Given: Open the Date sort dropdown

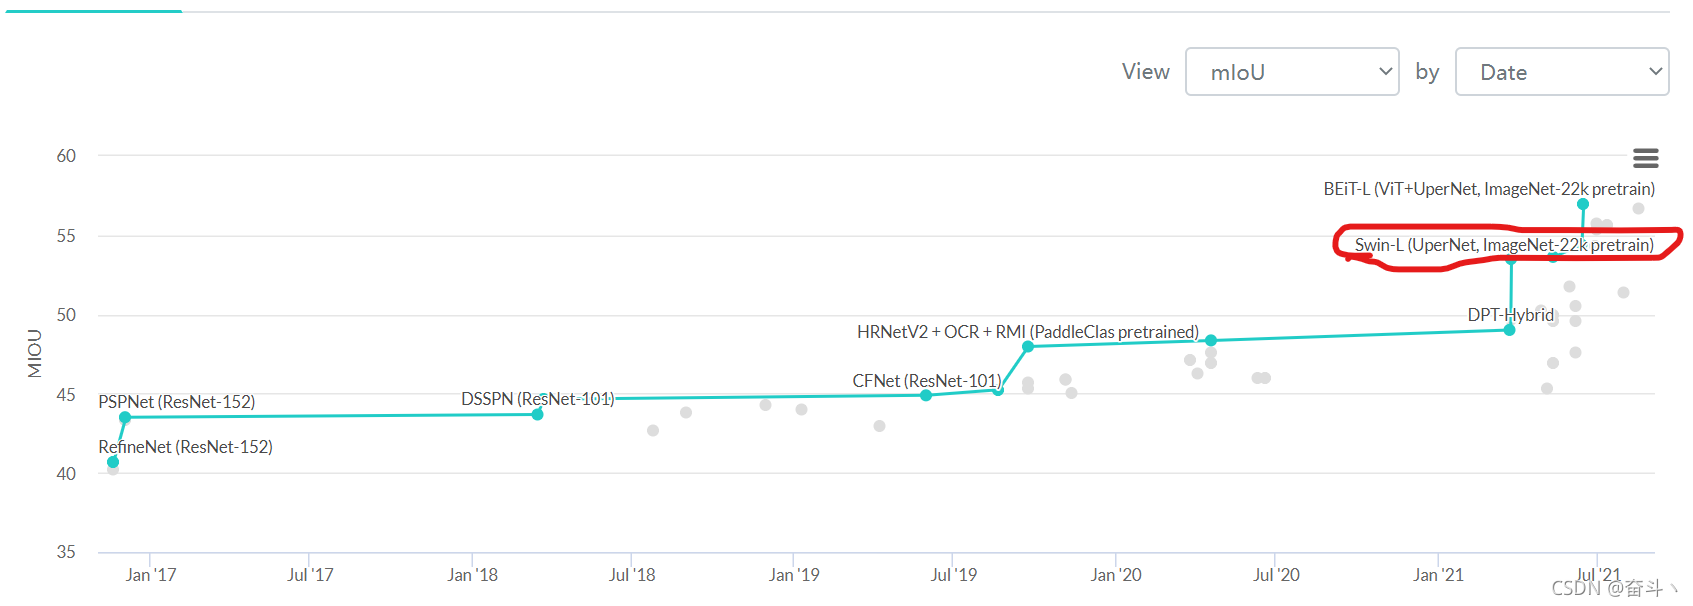Looking at the screenshot, I should click(x=1562, y=72).
